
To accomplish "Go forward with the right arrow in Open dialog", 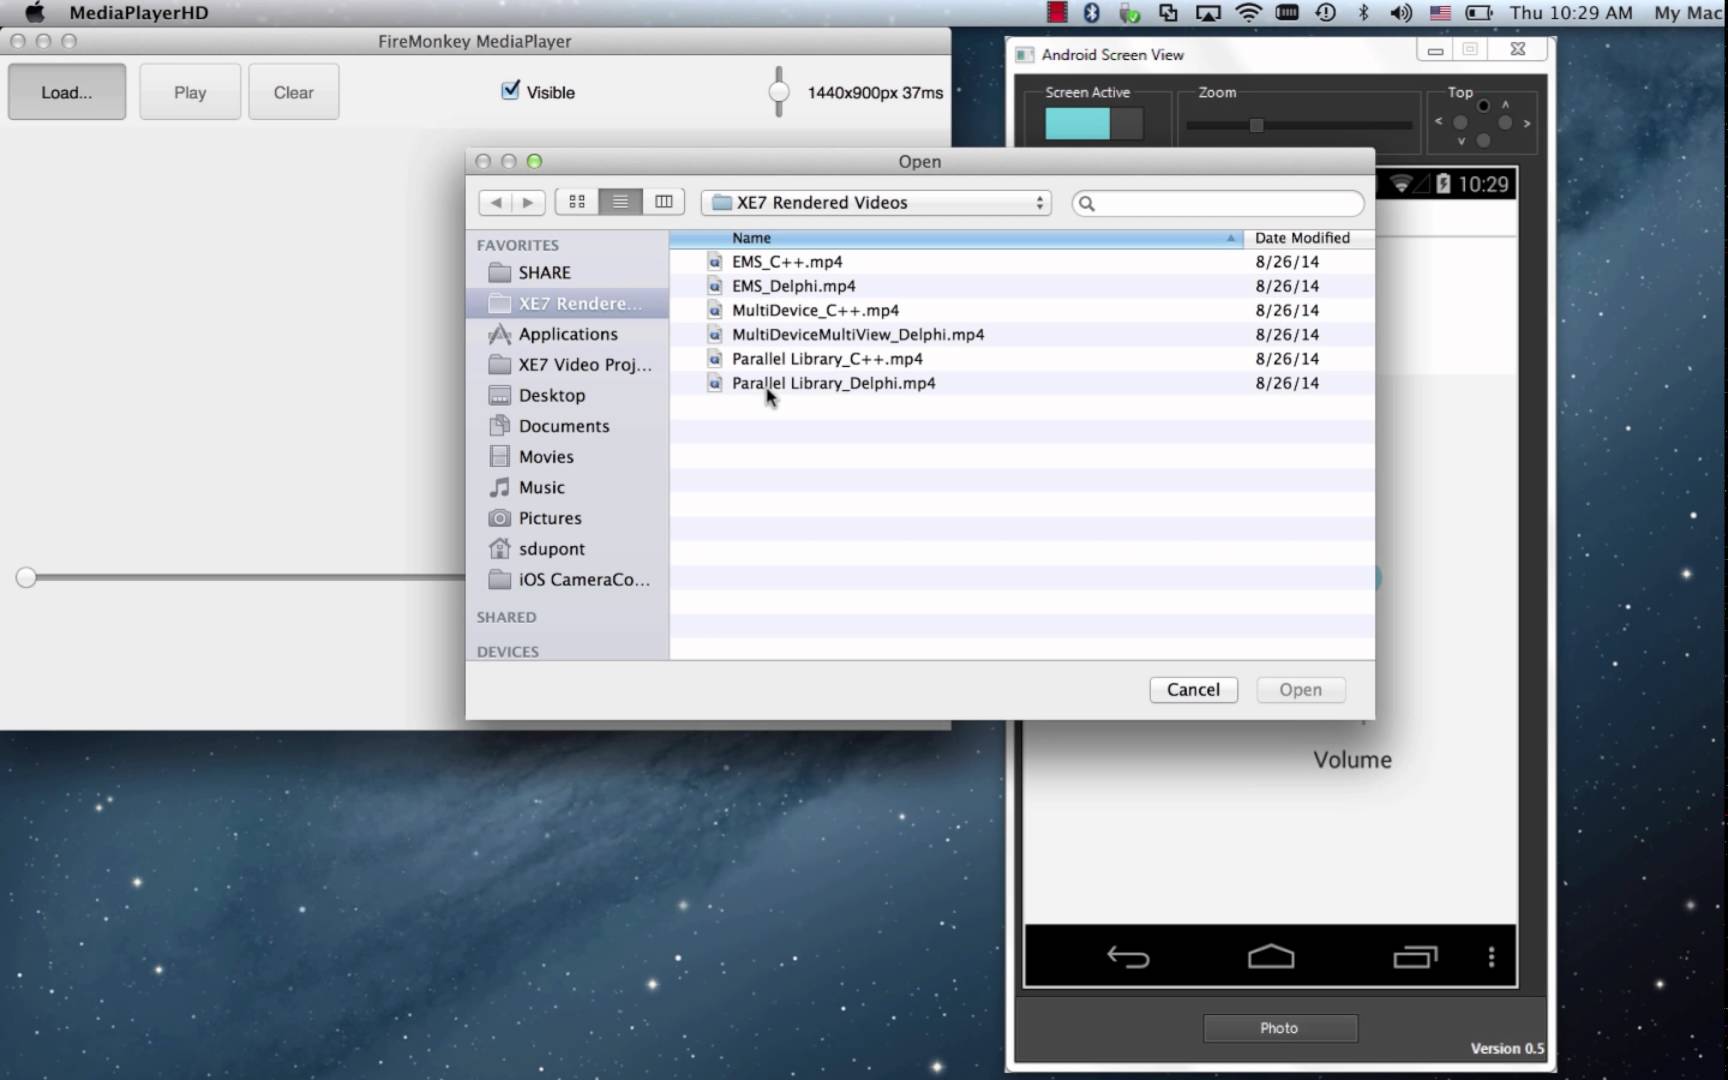I will pos(528,202).
